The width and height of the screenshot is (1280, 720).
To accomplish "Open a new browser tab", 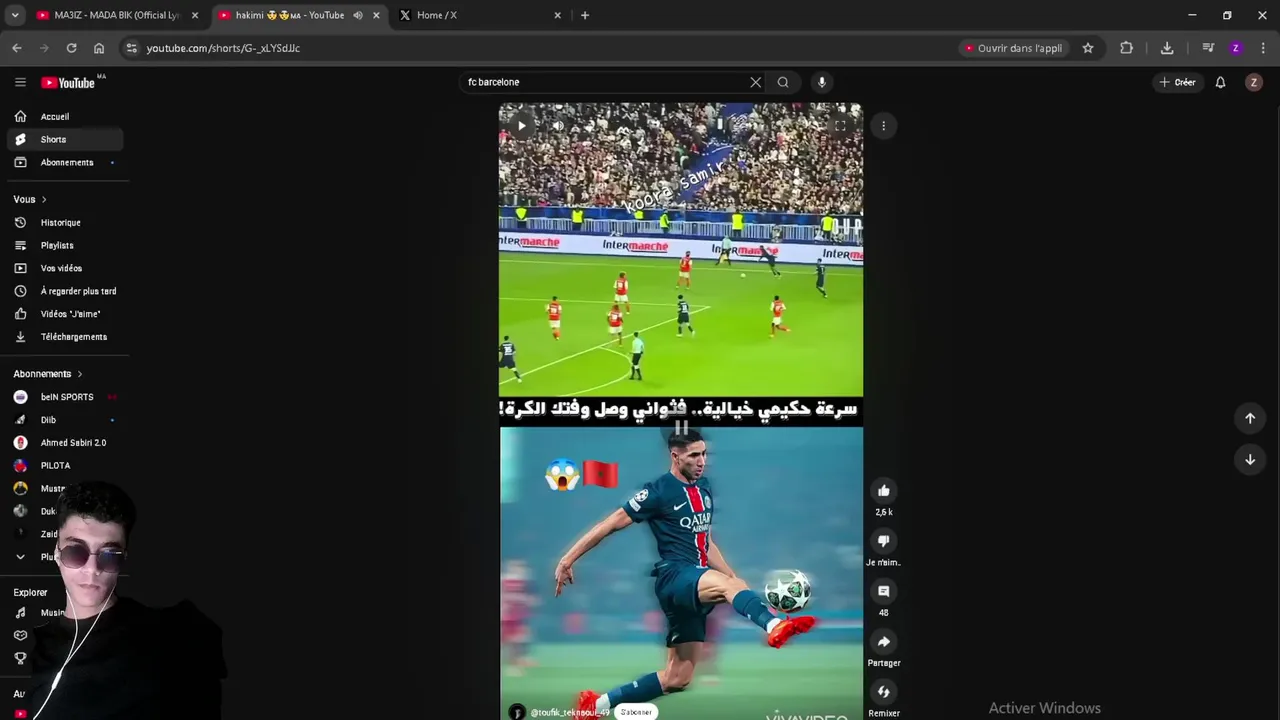I will pos(585,15).
